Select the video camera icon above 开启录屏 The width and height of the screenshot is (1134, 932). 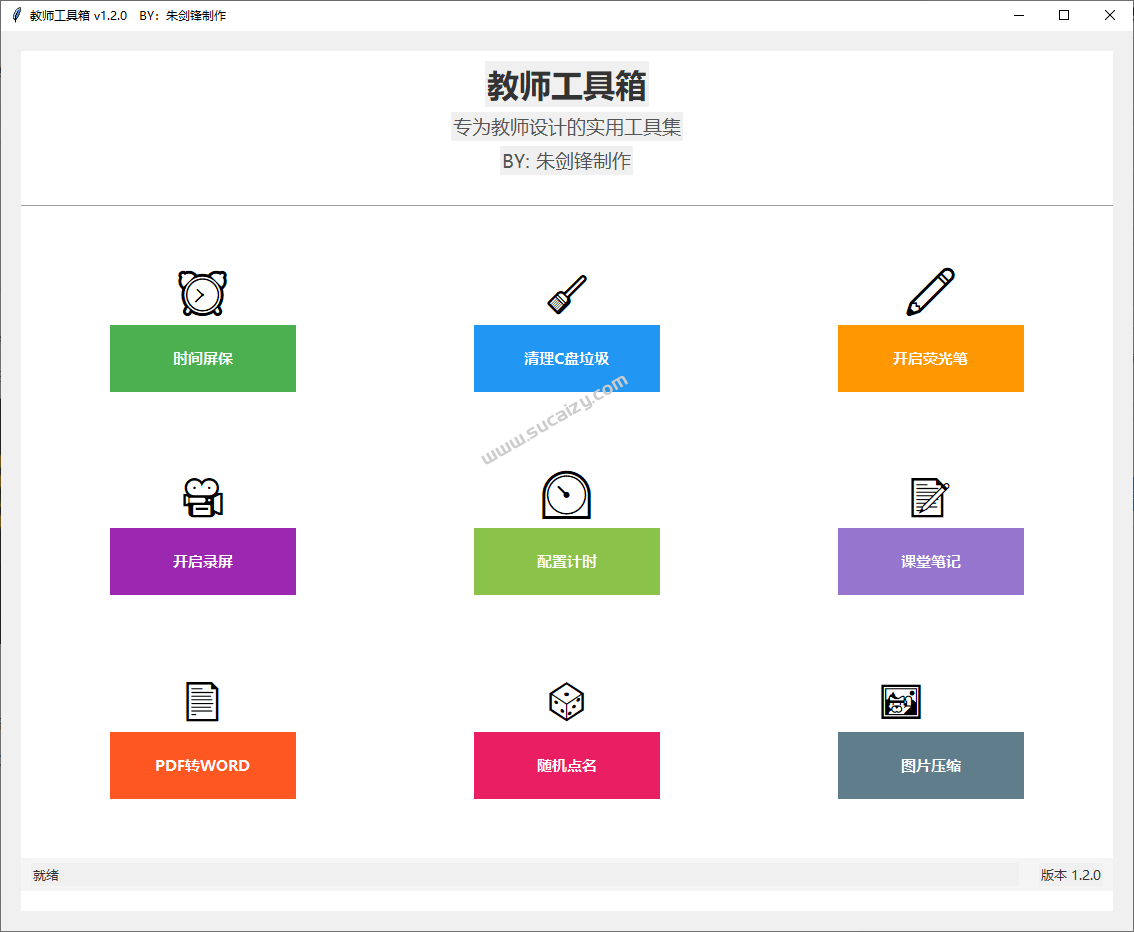(x=202, y=495)
